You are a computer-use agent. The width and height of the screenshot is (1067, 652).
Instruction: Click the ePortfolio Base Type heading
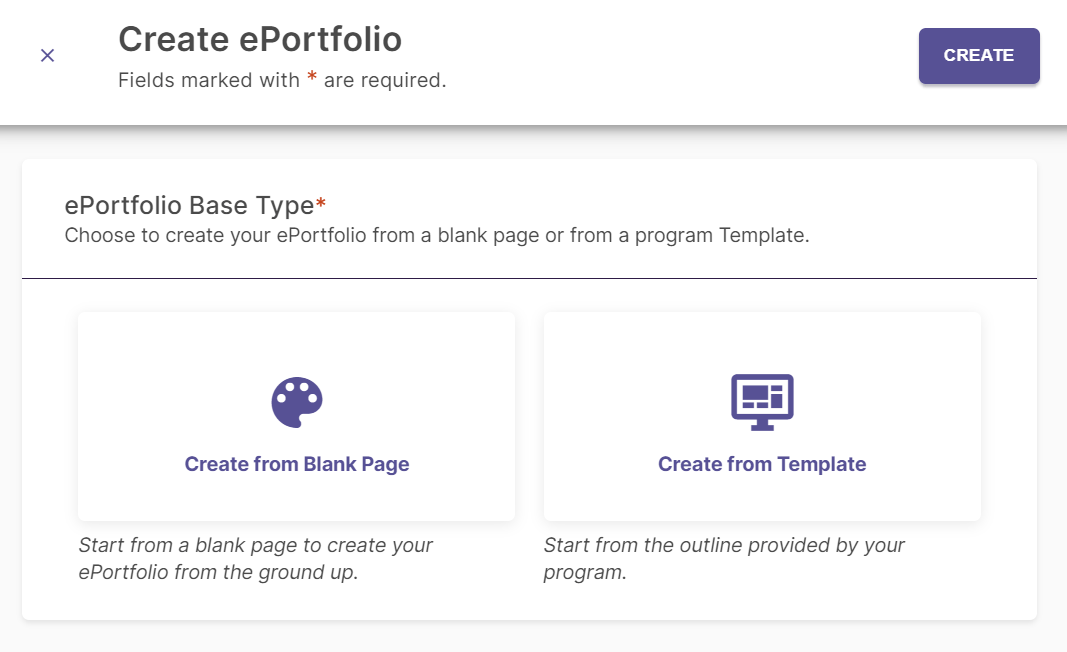190,205
